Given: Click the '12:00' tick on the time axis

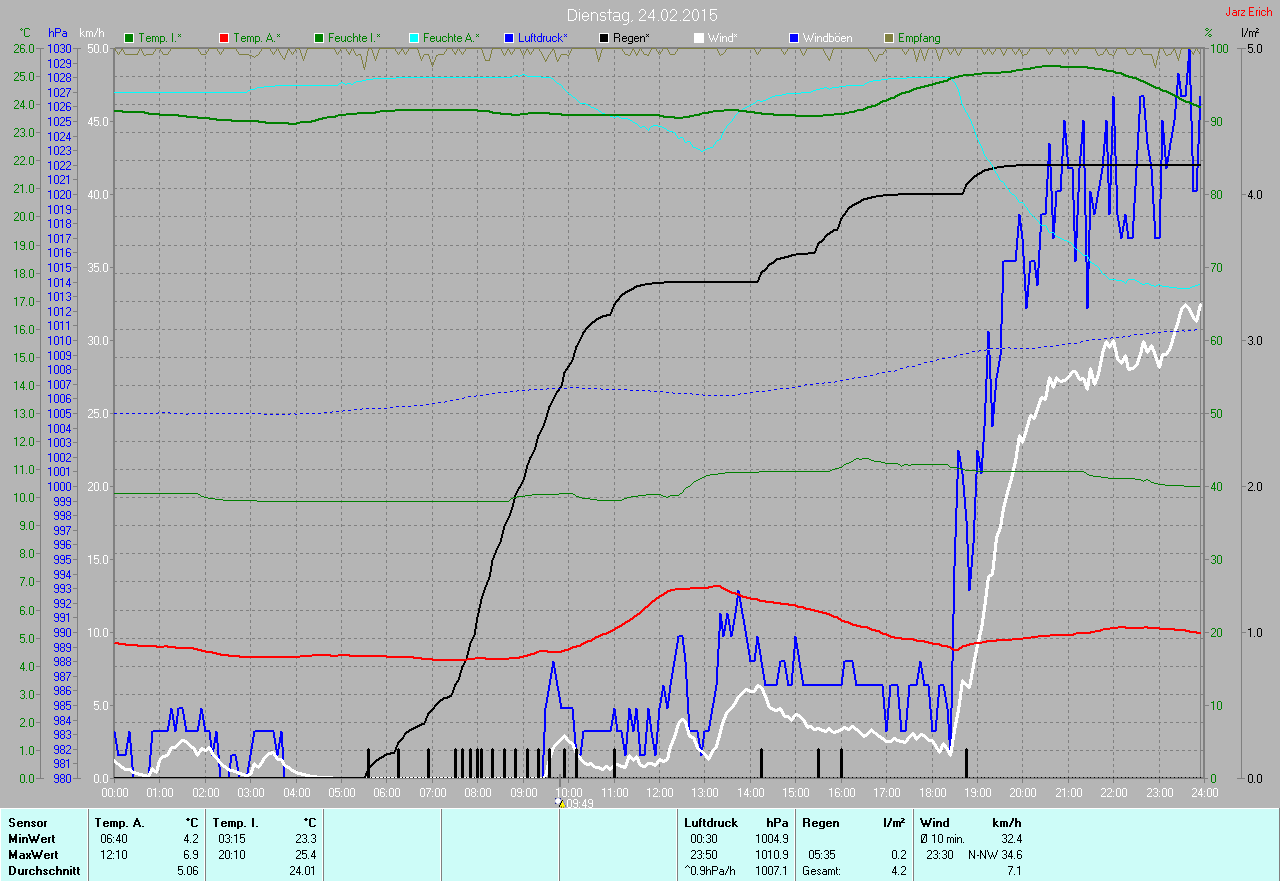Looking at the screenshot, I should click(660, 792).
